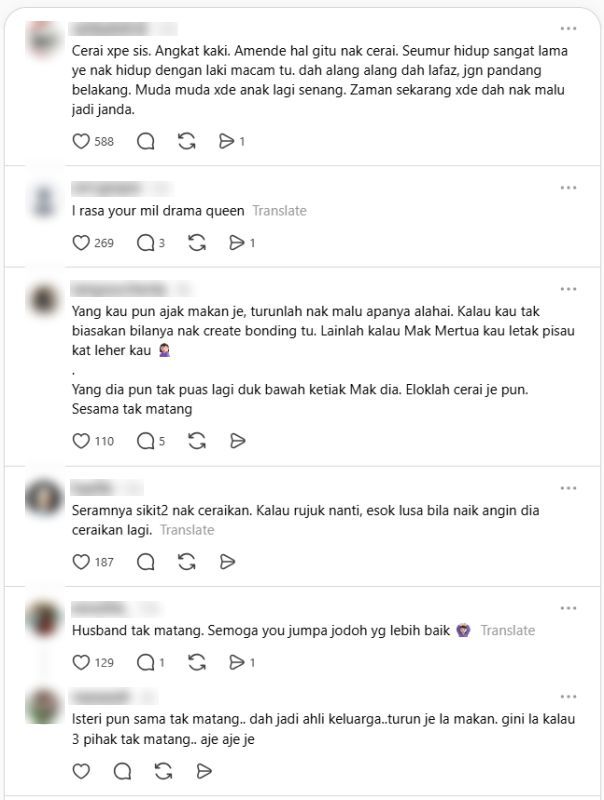Reply to the 'Cerai xpe sis' comment
604x800 pixels.
[x=146, y=141]
